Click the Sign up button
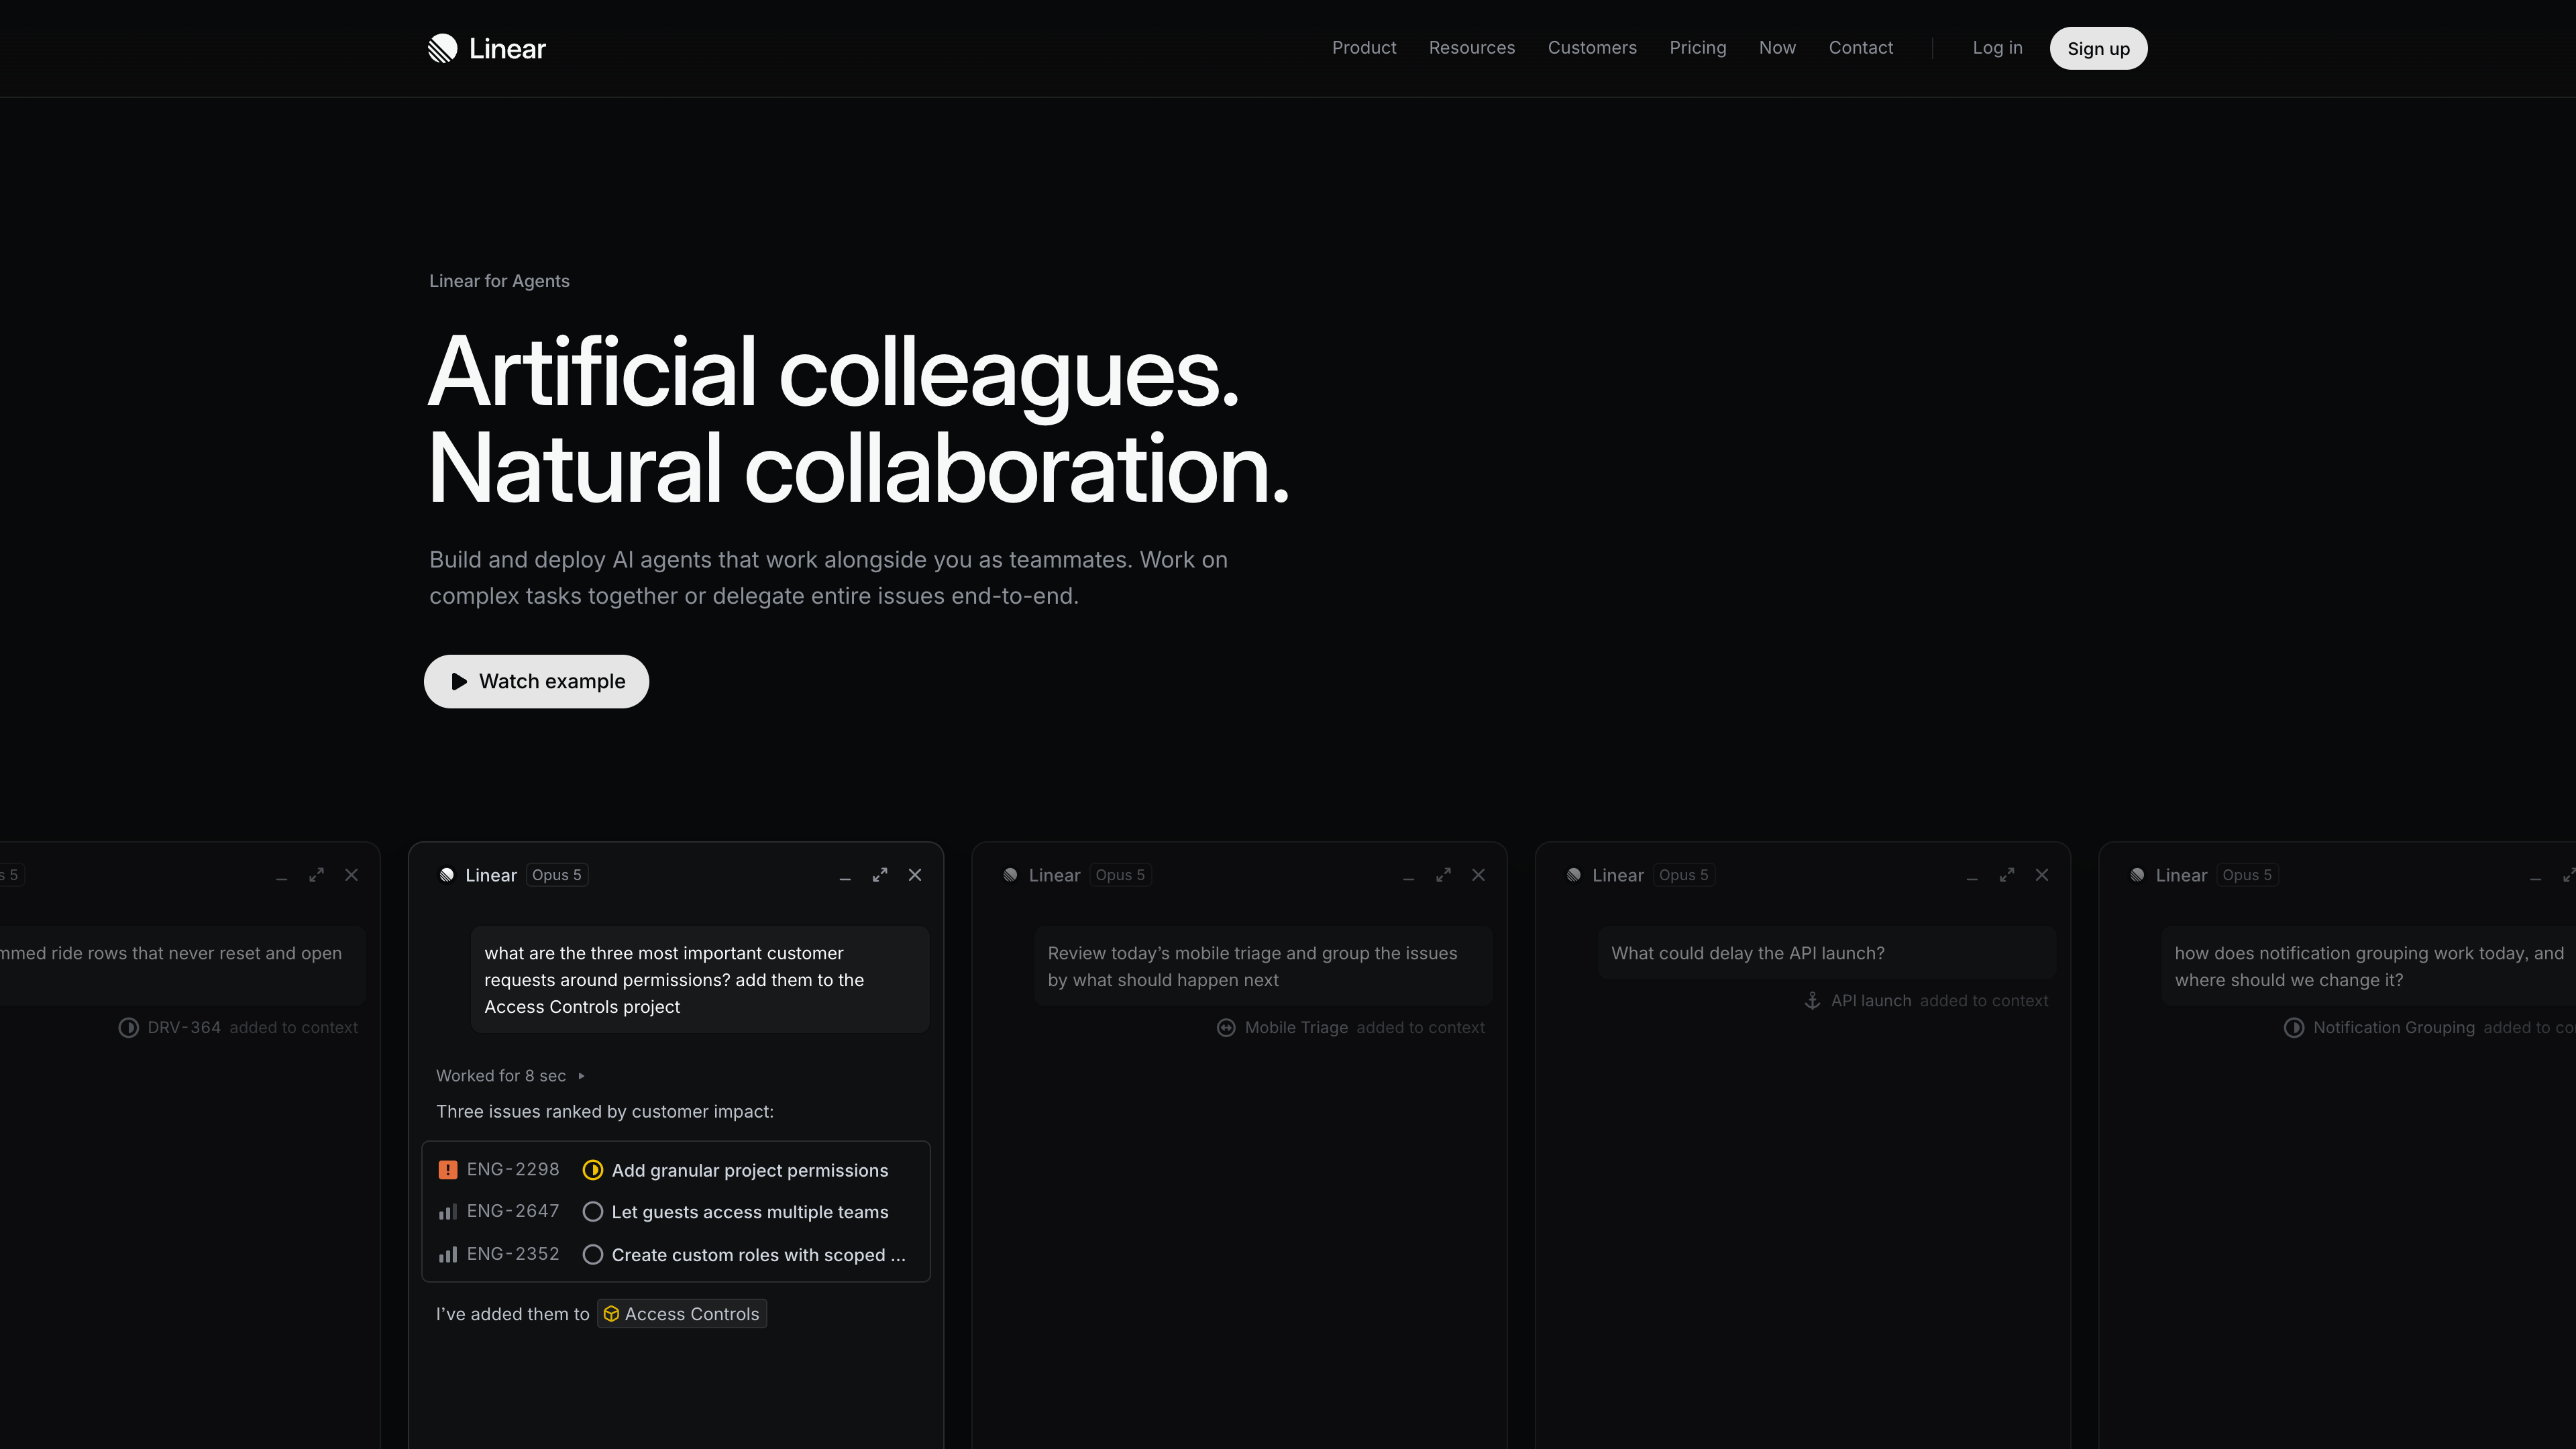The height and width of the screenshot is (1449, 2576). [x=2098, y=48]
